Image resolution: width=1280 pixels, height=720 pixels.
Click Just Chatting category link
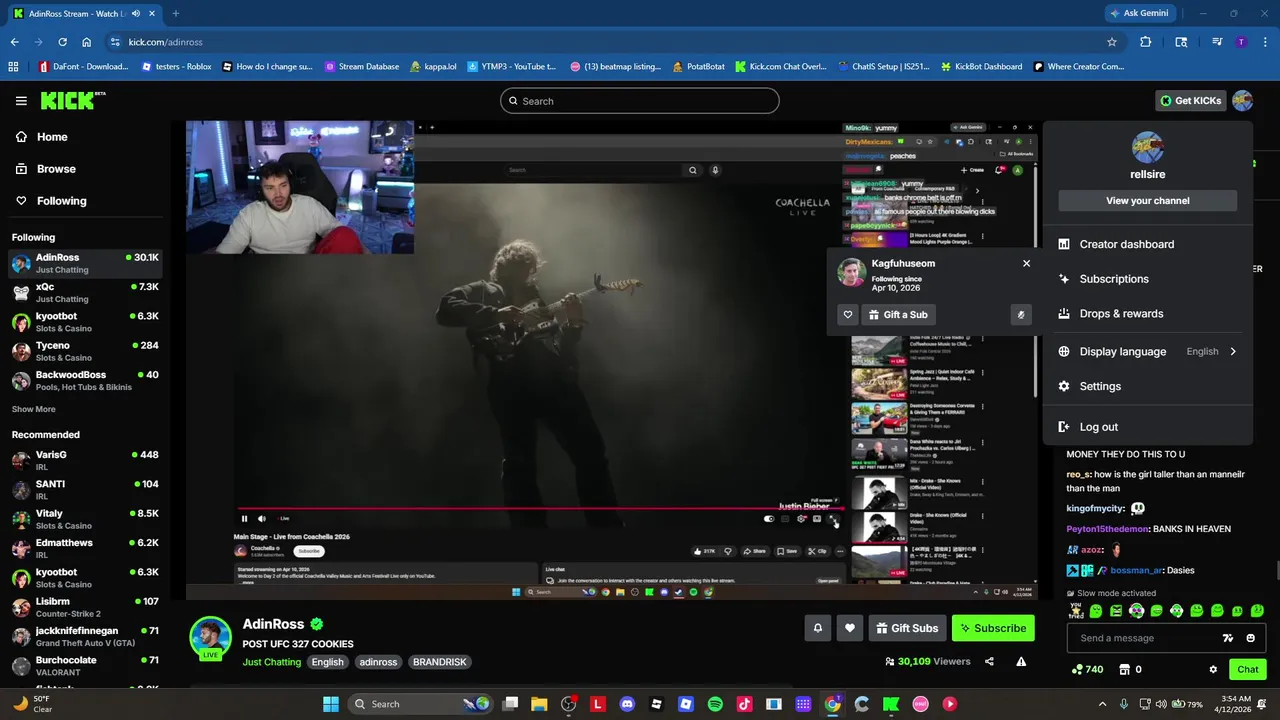[271, 662]
